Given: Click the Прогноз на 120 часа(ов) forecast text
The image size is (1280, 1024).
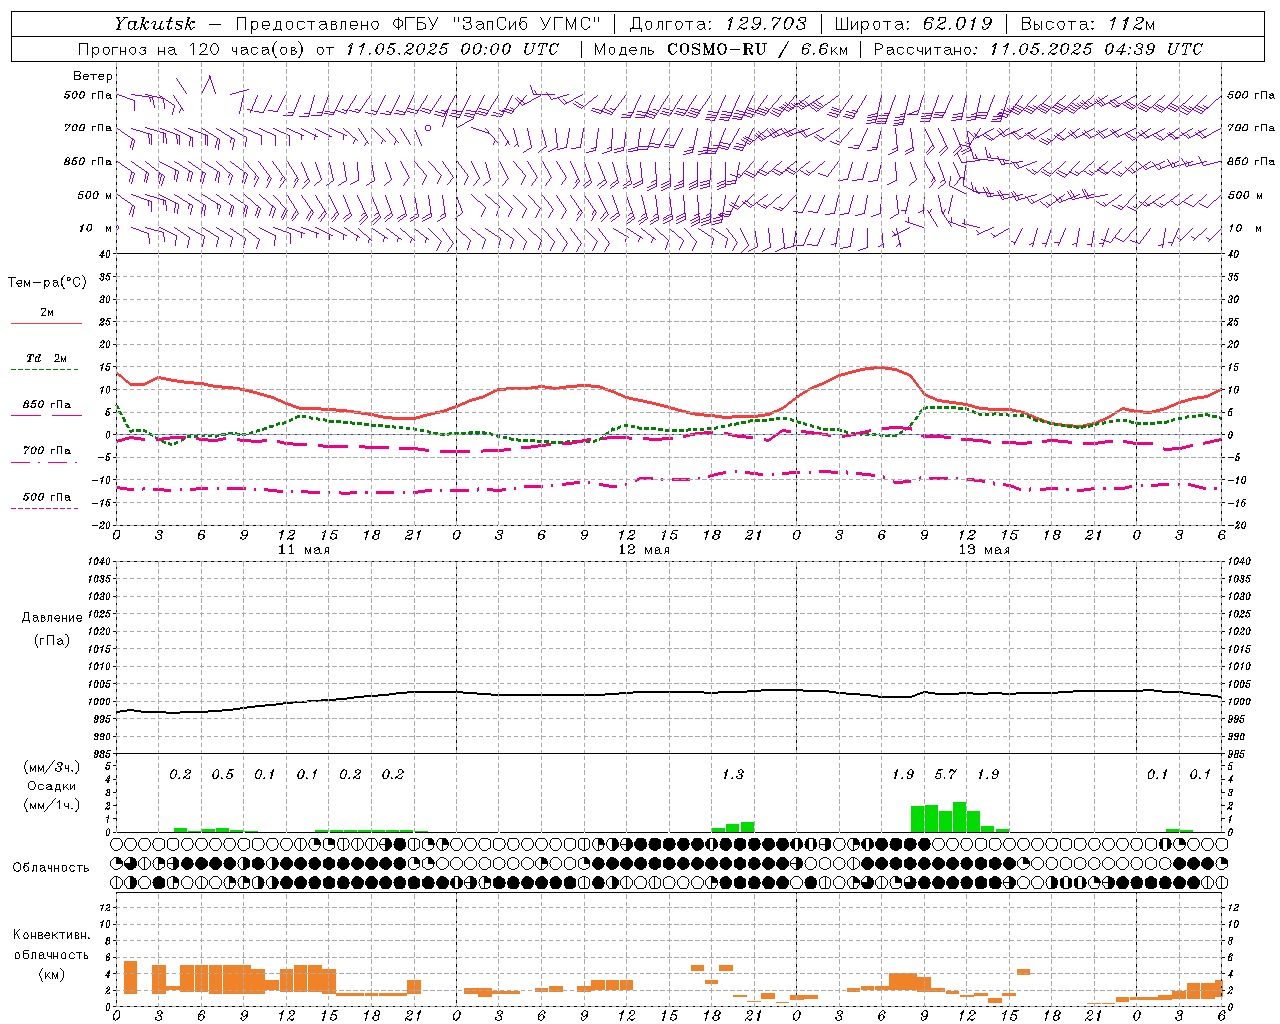Looking at the screenshot, I should [192, 49].
